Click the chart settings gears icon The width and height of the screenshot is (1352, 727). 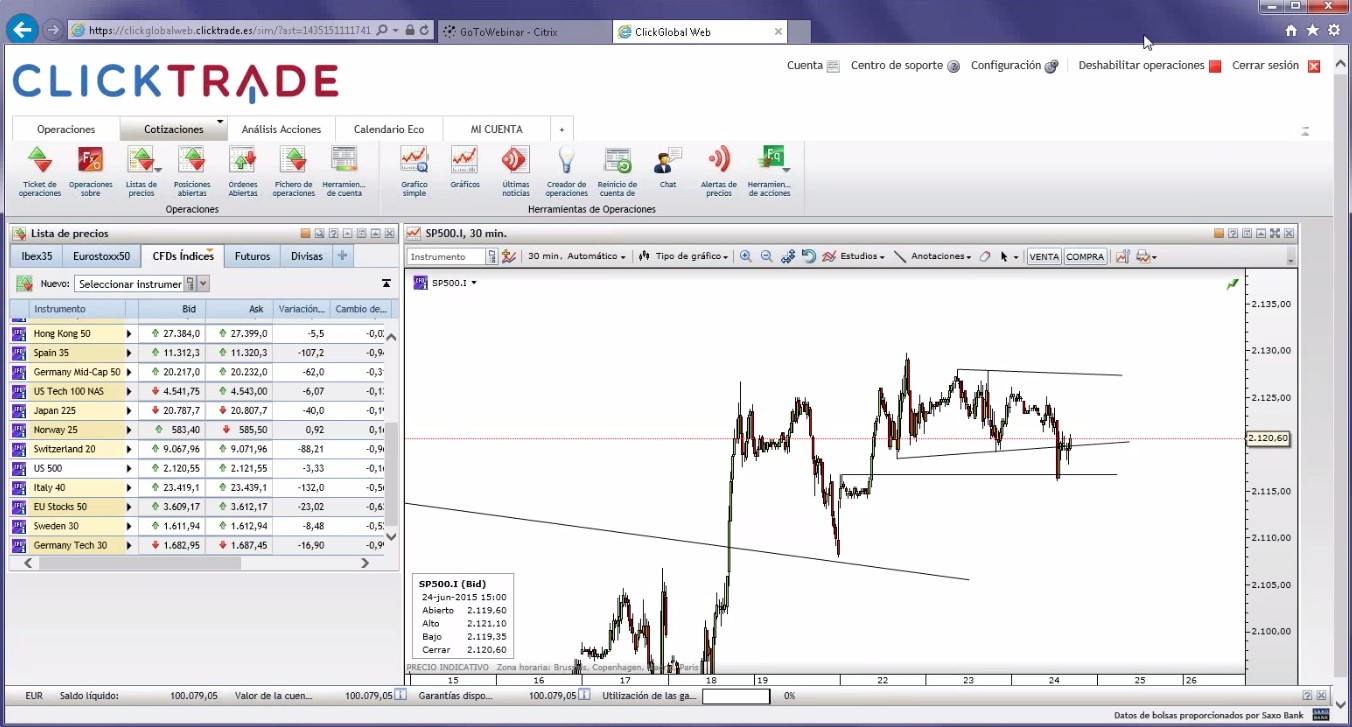pyautogui.click(x=788, y=257)
